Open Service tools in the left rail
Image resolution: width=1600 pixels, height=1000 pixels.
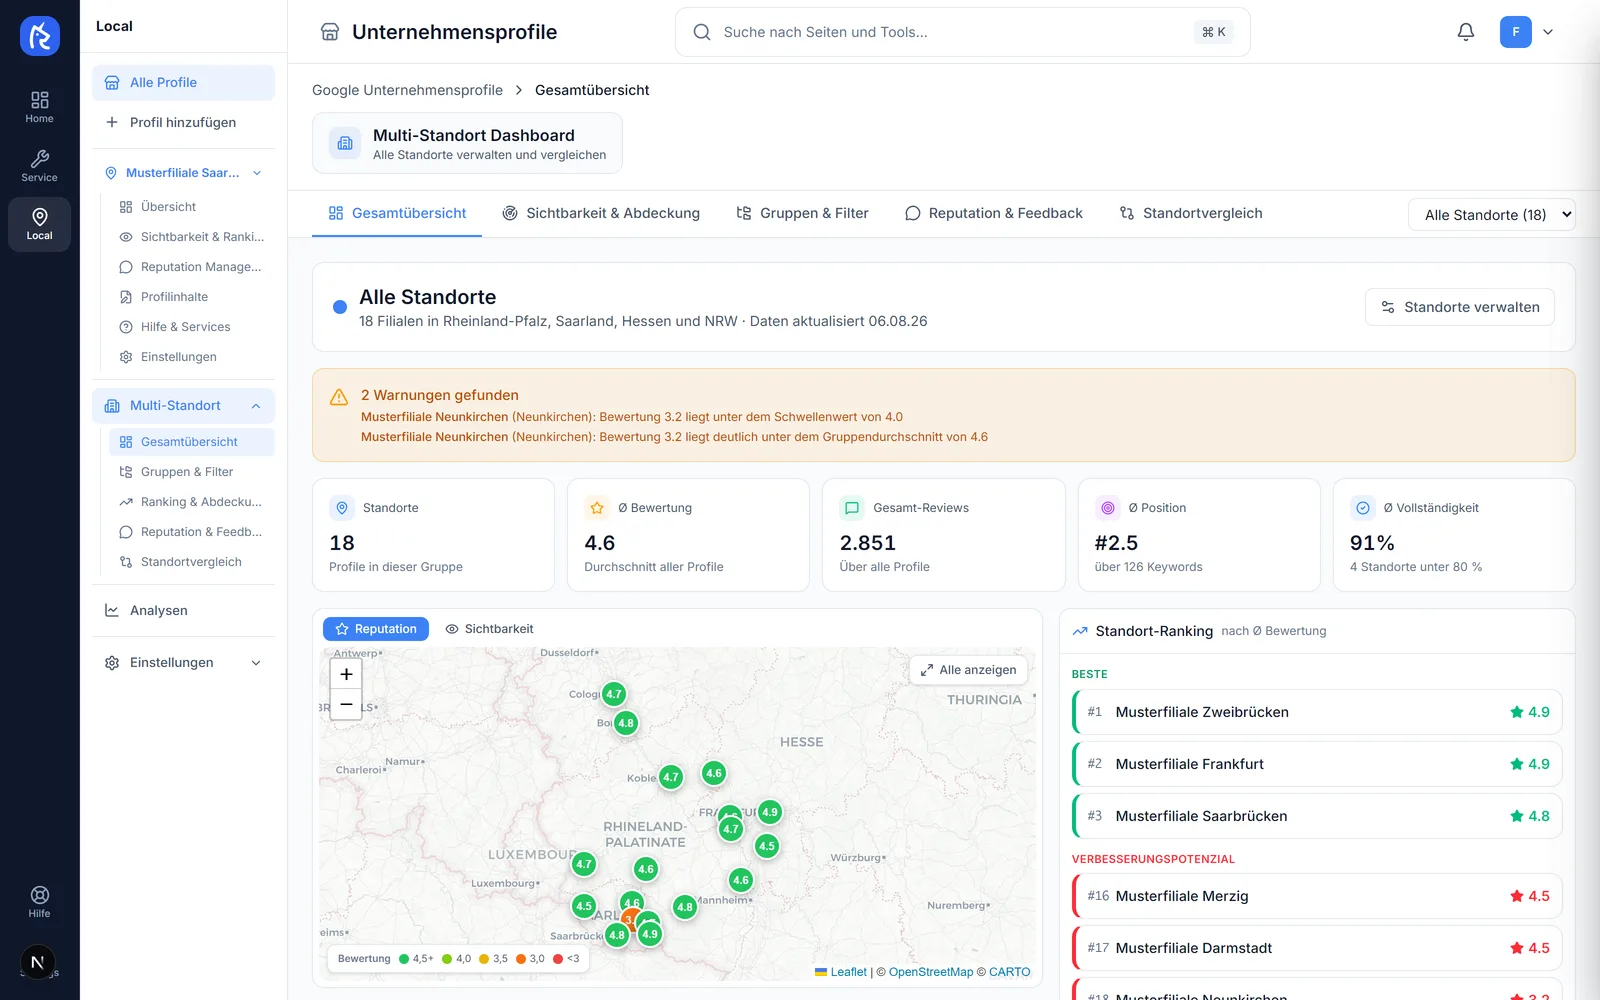pyautogui.click(x=39, y=166)
